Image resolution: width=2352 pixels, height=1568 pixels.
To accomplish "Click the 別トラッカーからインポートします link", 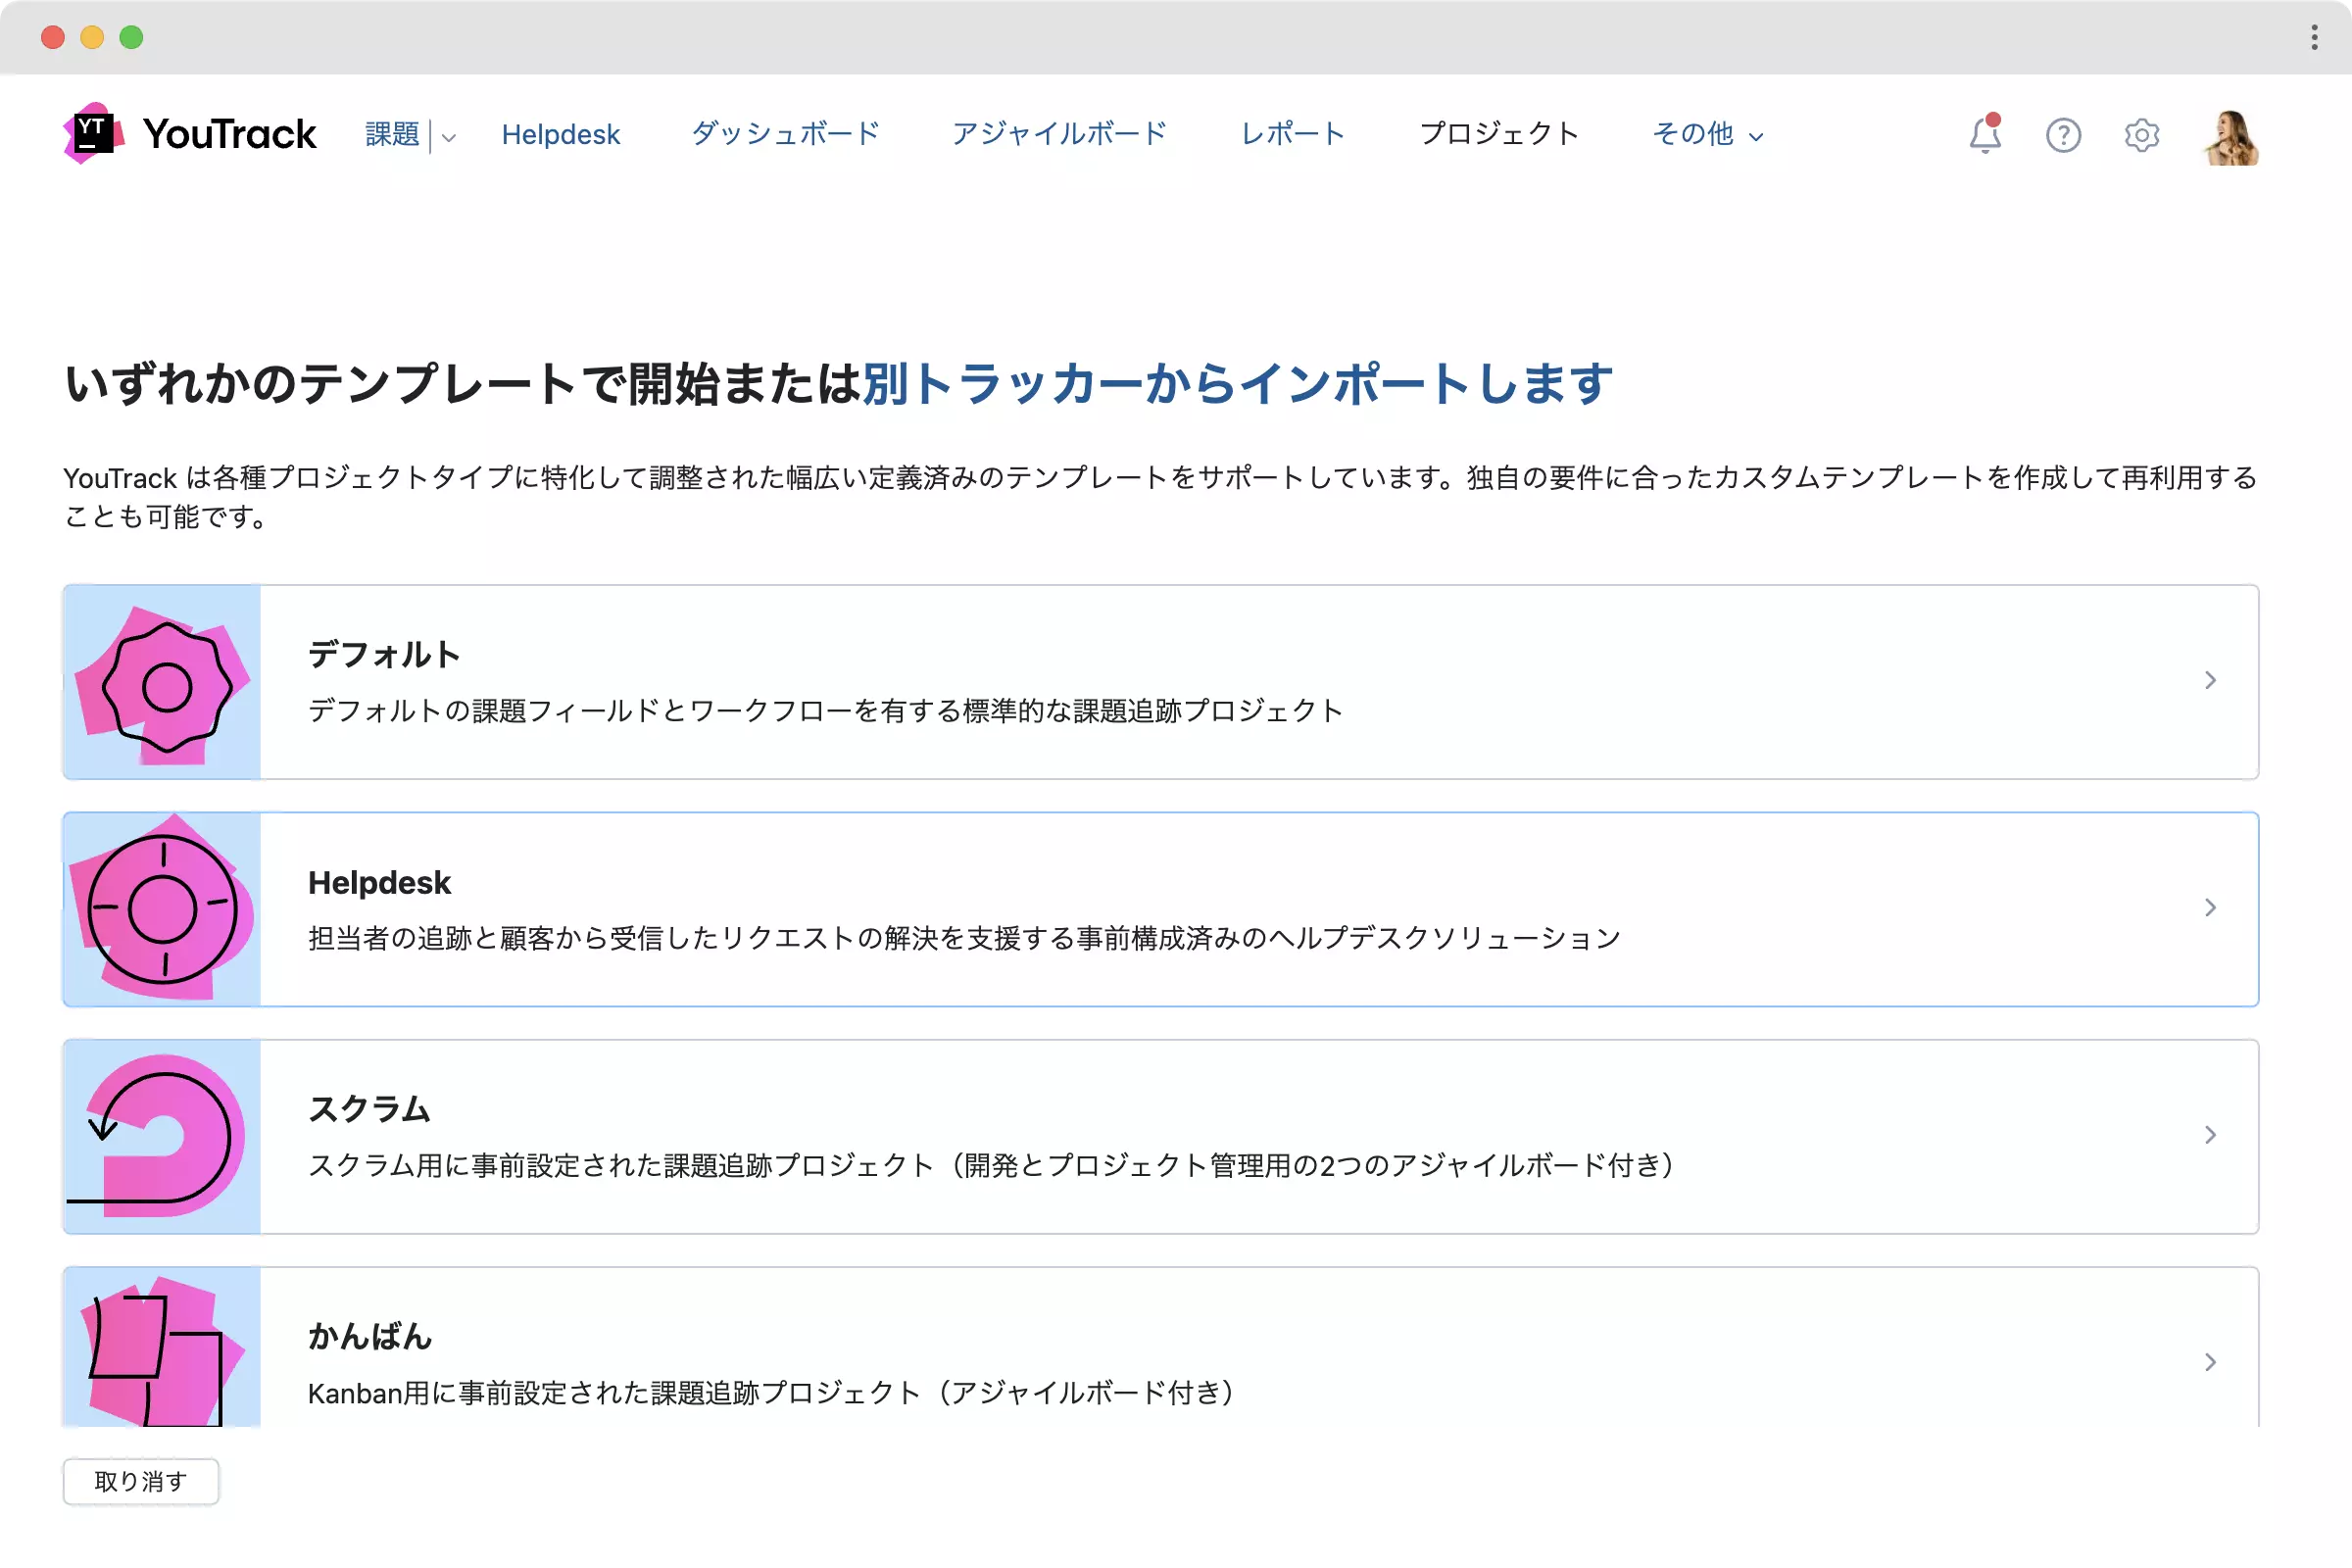I will tap(1237, 385).
